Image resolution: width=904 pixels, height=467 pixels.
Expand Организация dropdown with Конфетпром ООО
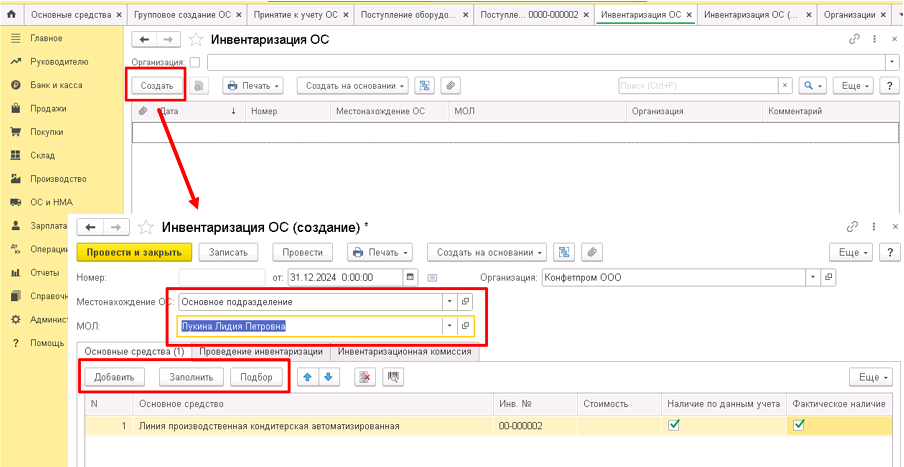coord(812,277)
